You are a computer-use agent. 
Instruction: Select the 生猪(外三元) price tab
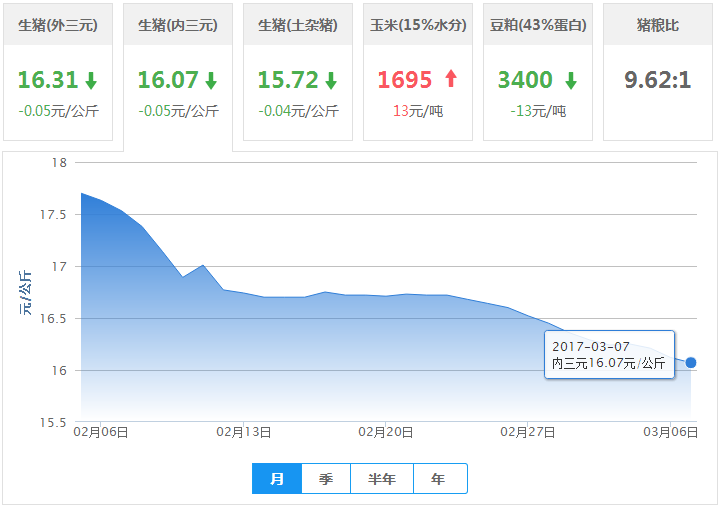[x=57, y=25]
